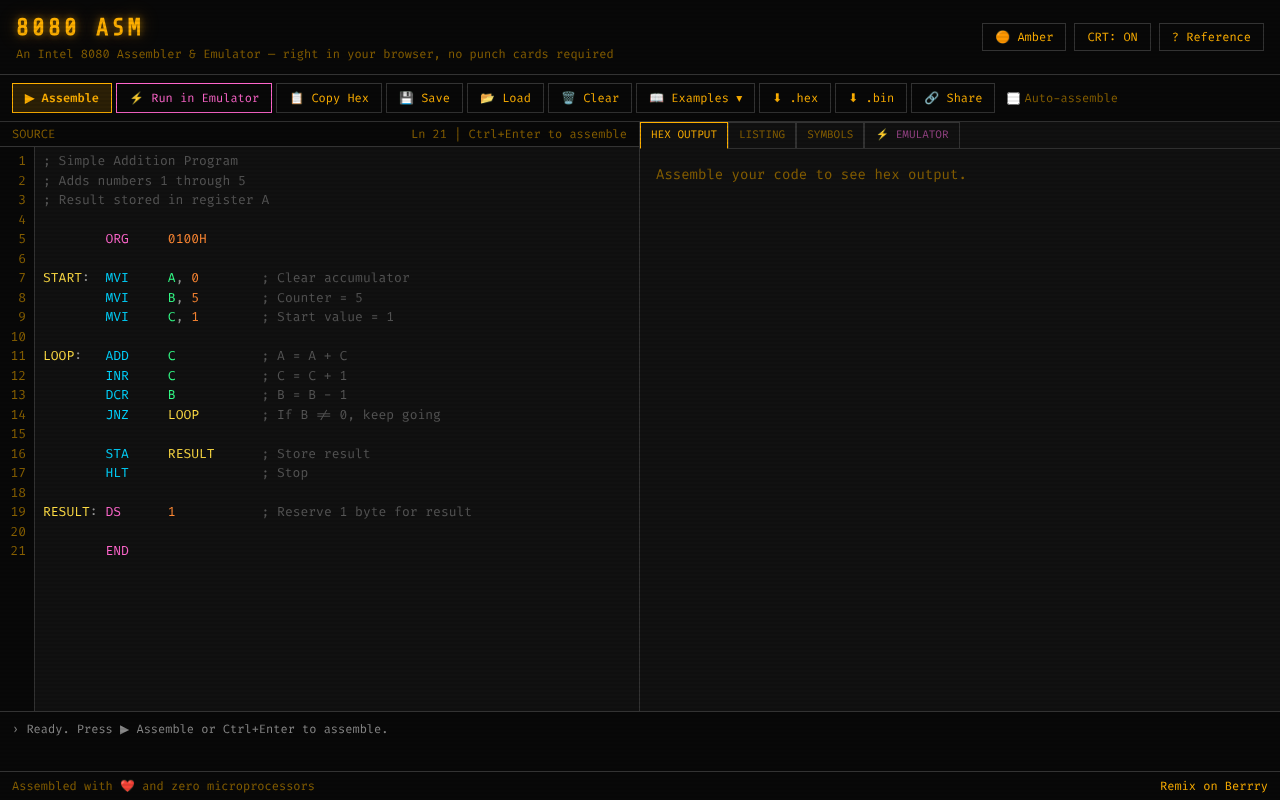The width and height of the screenshot is (1280, 800).
Task: Open the Examples dropdown
Action: click(695, 98)
